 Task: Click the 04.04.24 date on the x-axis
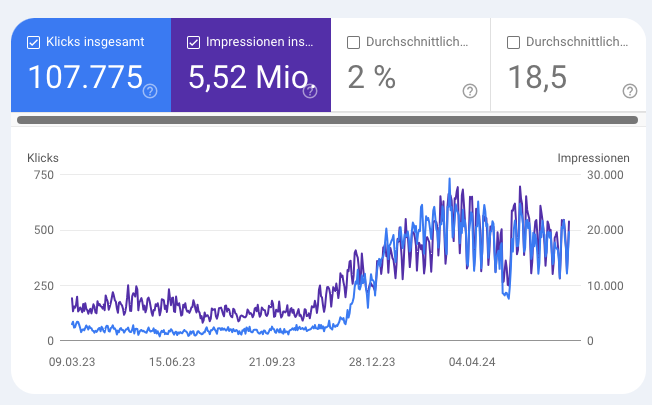click(470, 363)
